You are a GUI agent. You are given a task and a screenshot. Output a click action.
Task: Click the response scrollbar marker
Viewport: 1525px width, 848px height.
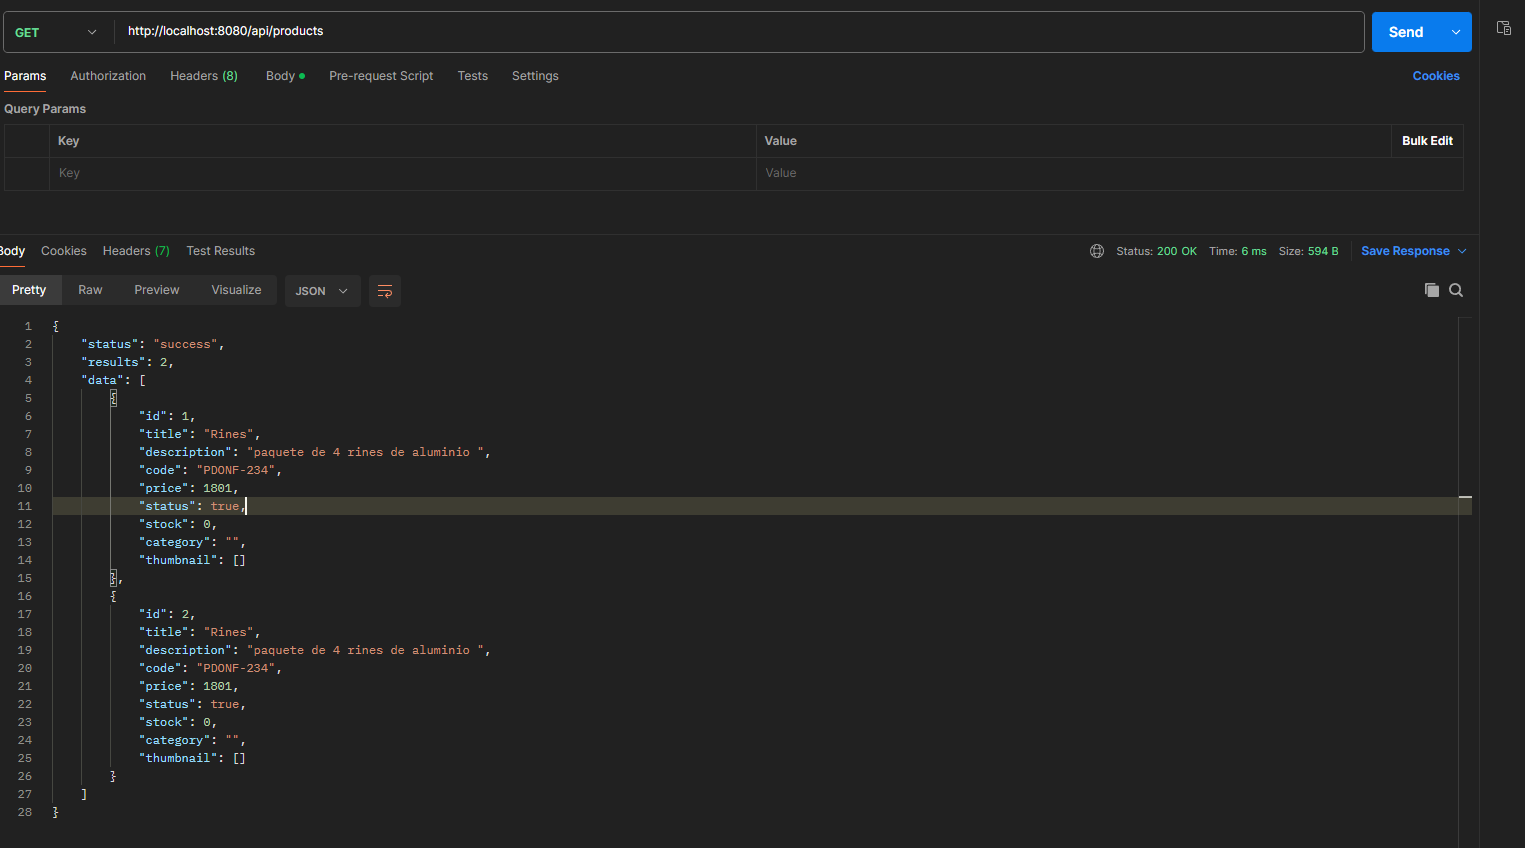point(1465,497)
